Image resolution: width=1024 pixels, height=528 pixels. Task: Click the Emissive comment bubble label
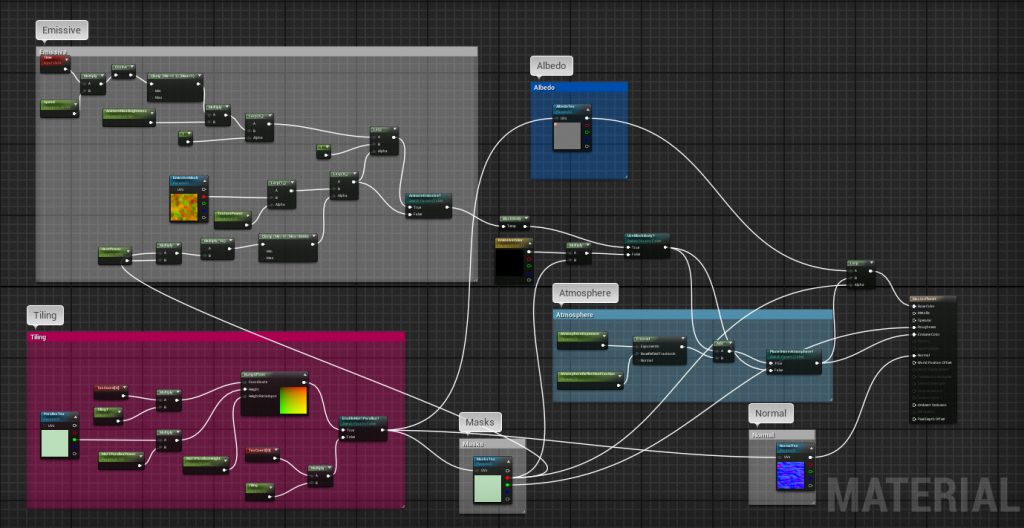(x=61, y=30)
